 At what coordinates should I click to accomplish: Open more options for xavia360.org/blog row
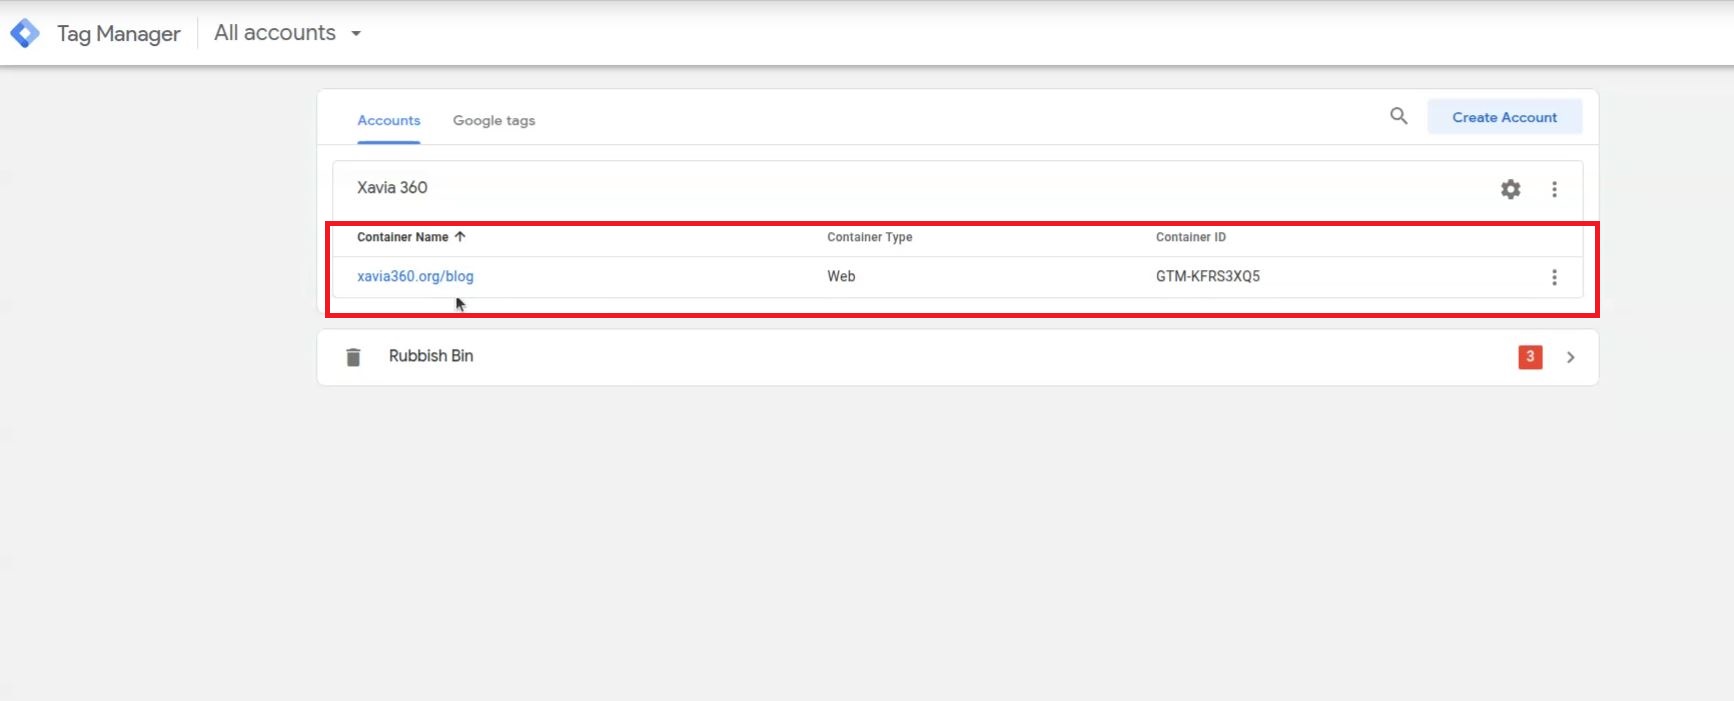pos(1554,277)
